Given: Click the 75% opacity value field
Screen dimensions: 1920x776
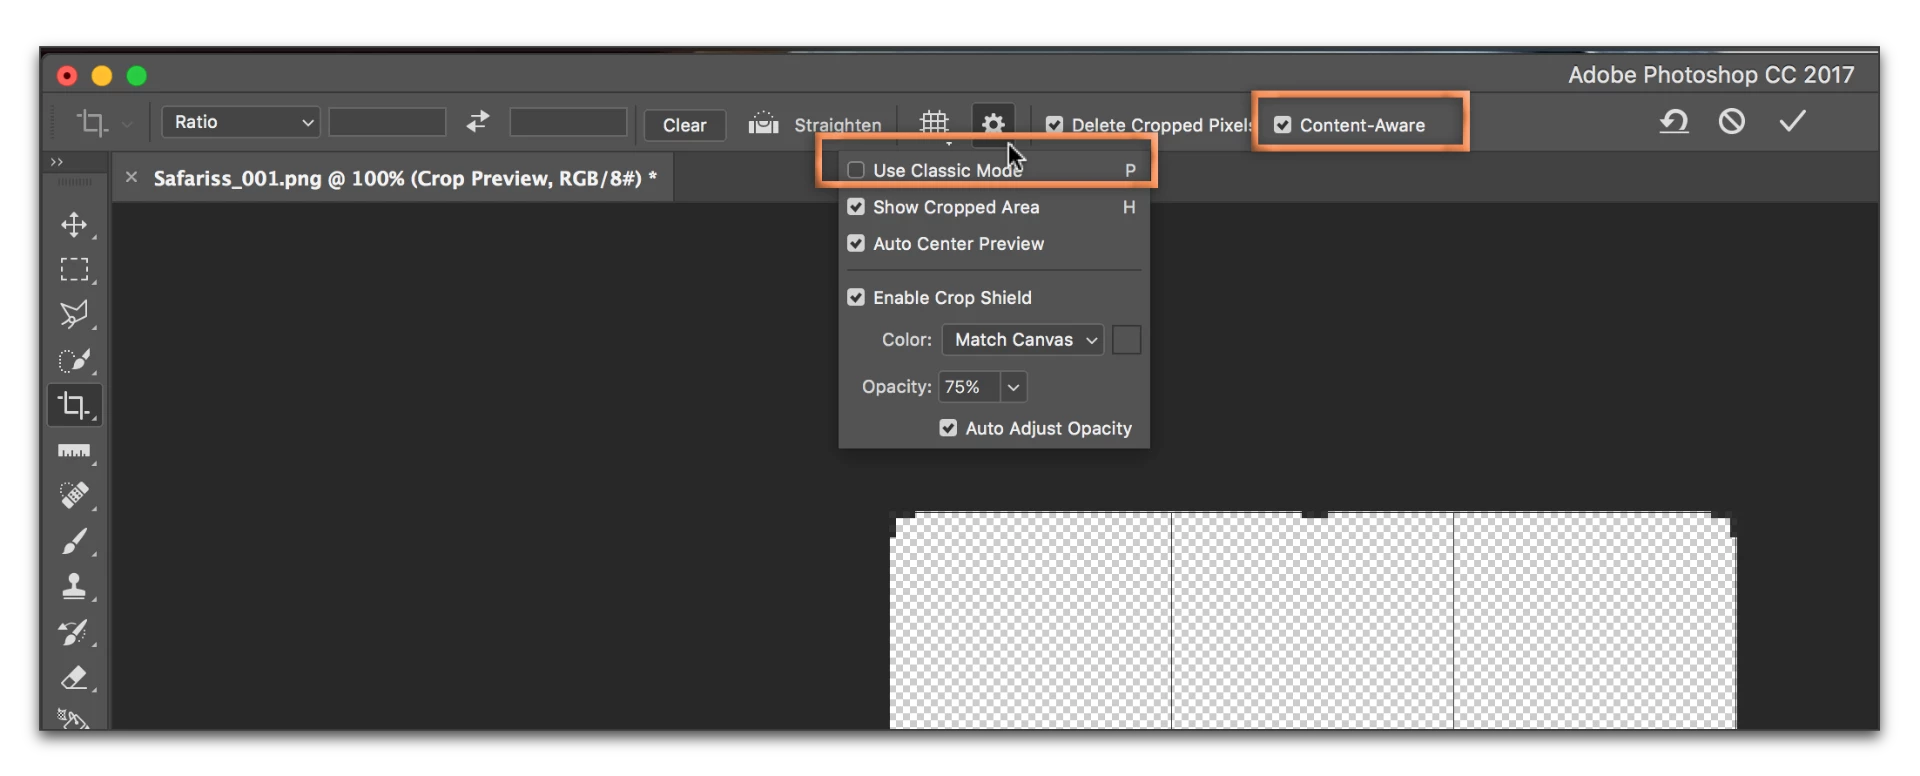Looking at the screenshot, I should [x=969, y=387].
